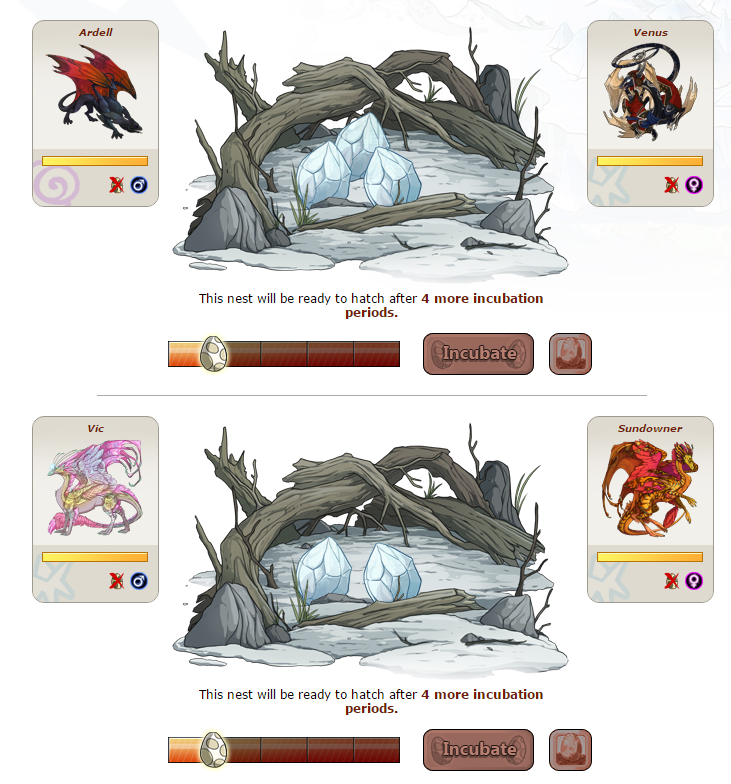
Task: Click Ardell's yellow energy bar
Action: coord(95,161)
